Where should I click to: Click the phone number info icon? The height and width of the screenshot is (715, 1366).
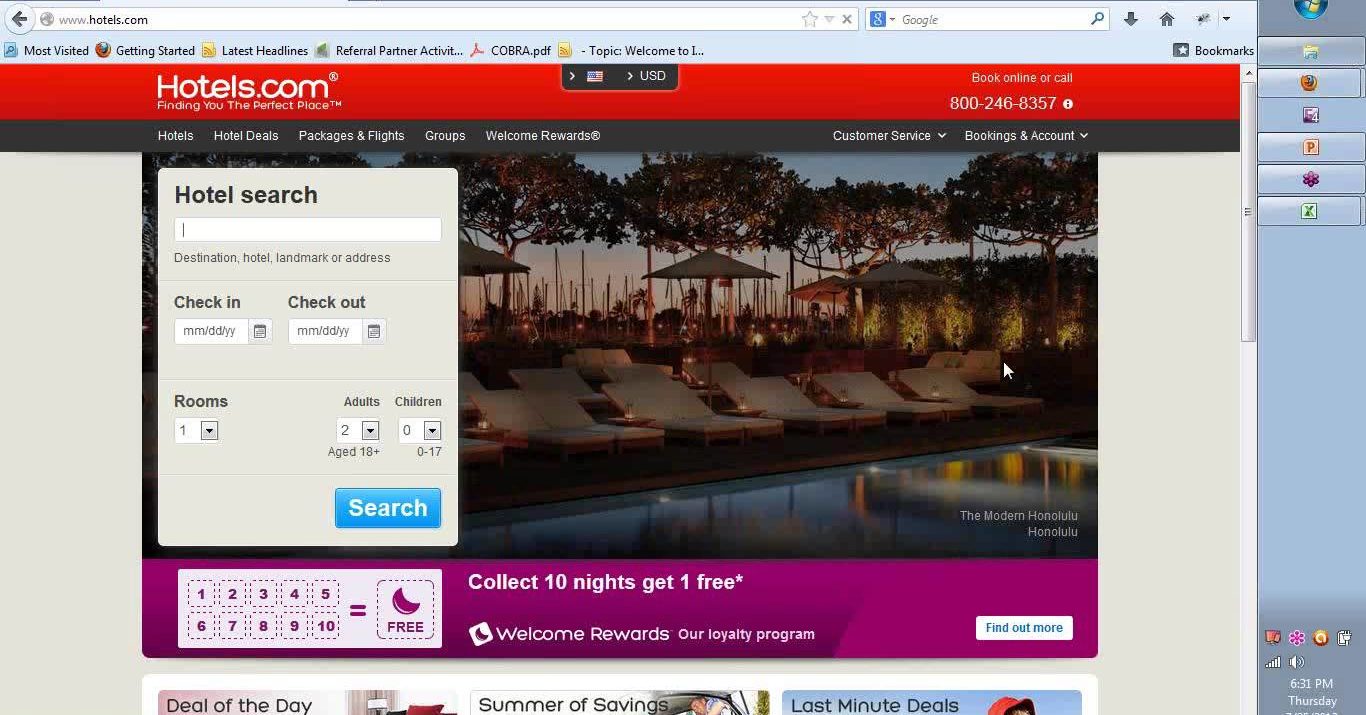point(1068,104)
